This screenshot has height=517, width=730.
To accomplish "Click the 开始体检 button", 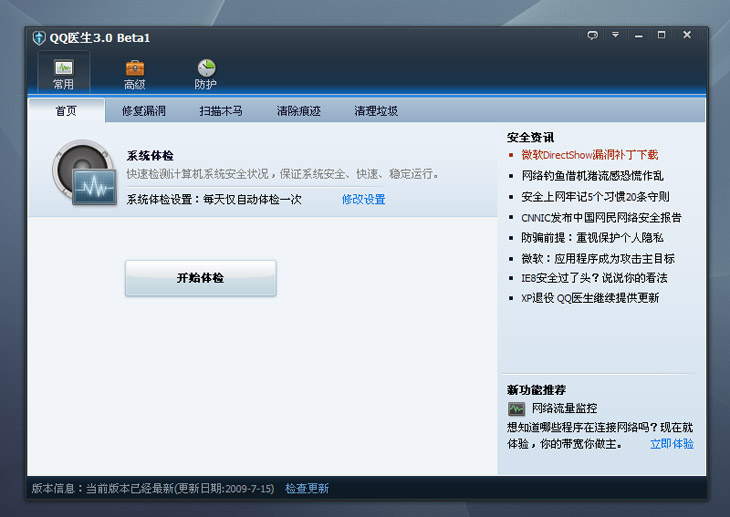I will pos(201,278).
